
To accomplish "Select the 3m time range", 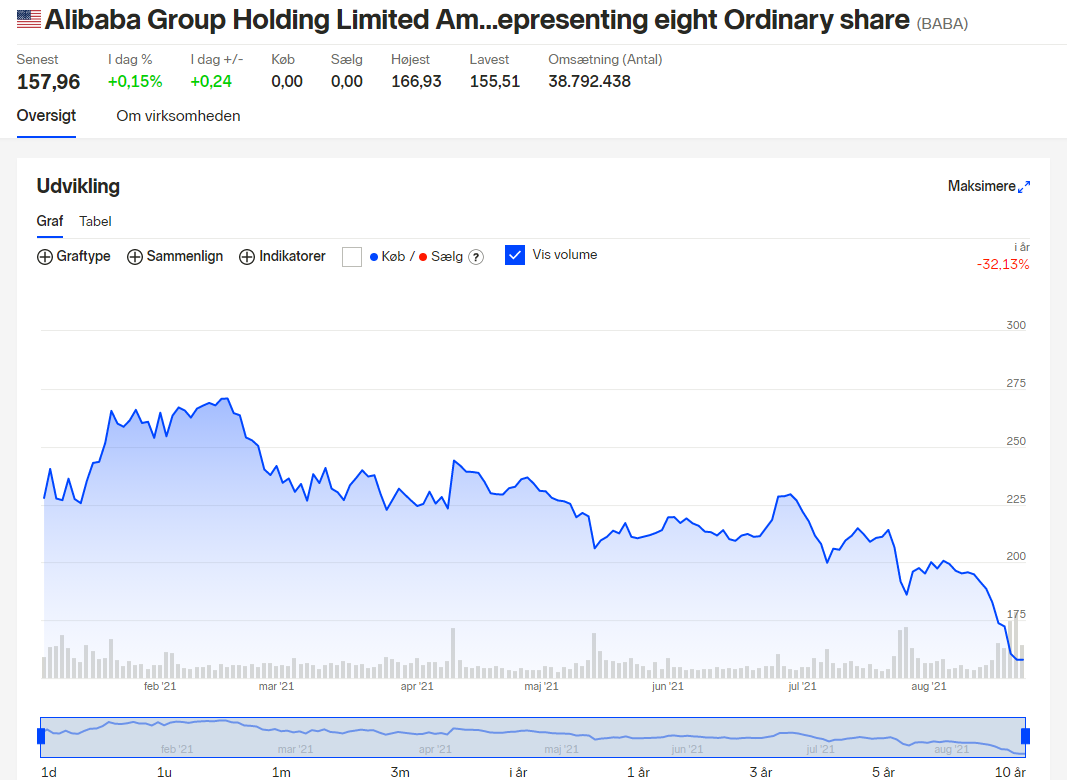I will click(400, 772).
